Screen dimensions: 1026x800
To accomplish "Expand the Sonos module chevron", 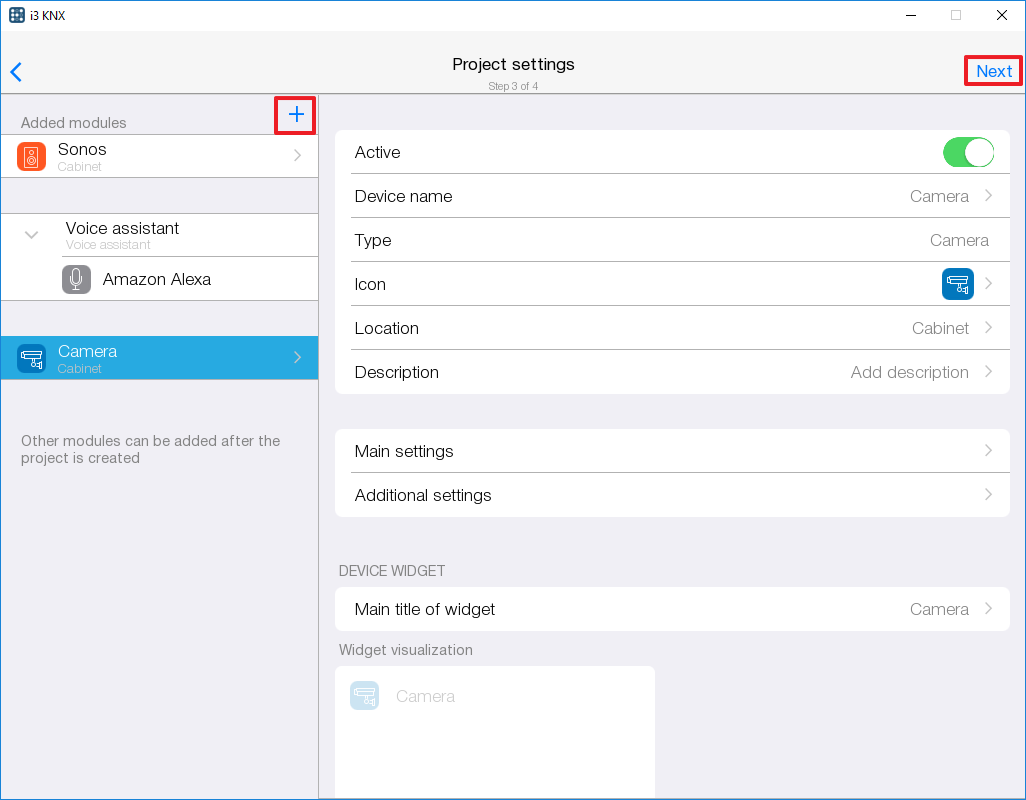I will tap(297, 156).
